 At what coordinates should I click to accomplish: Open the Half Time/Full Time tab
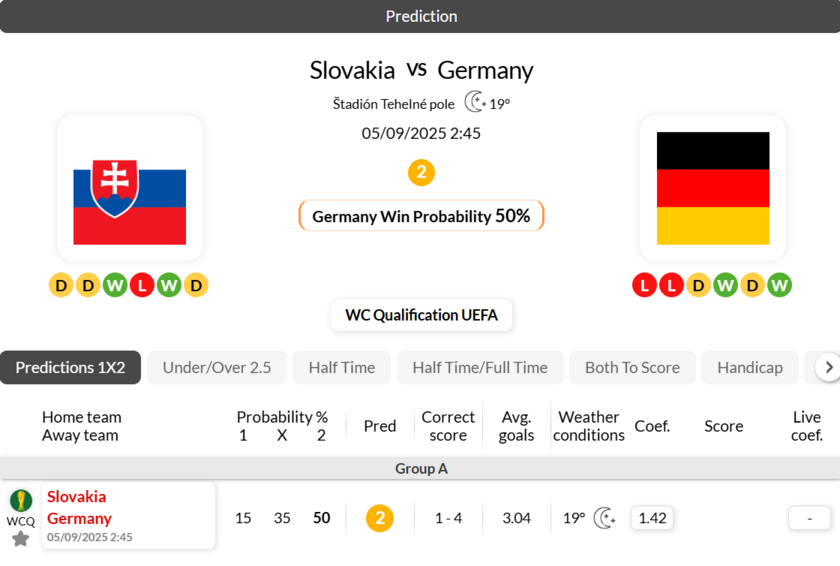(x=480, y=367)
